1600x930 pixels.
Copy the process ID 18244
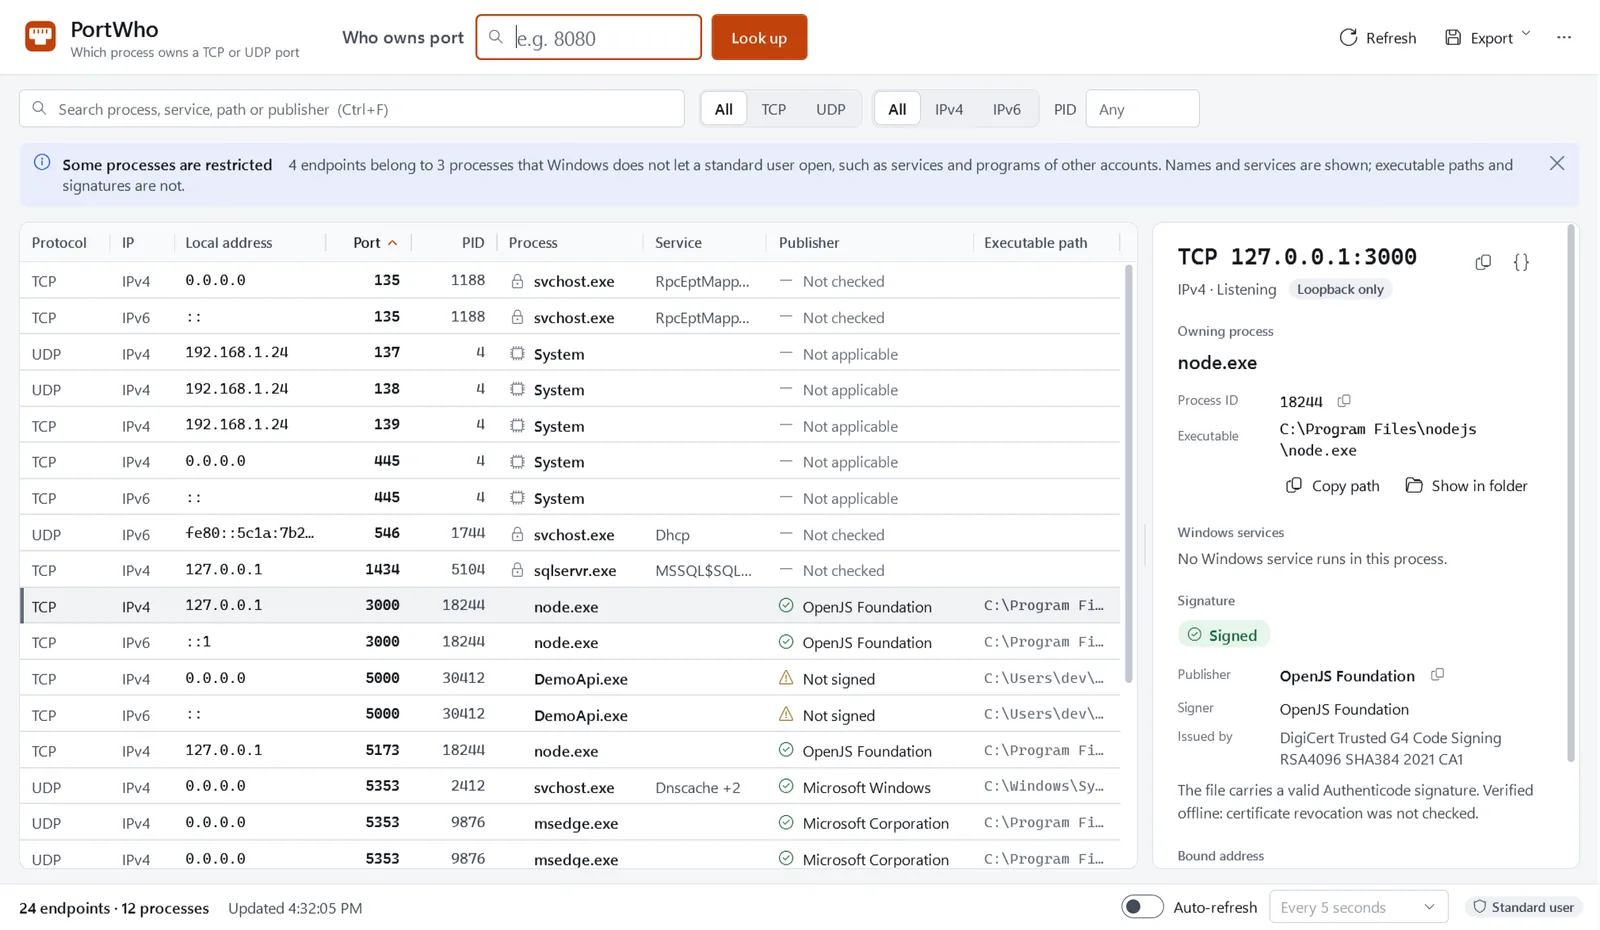pyautogui.click(x=1344, y=401)
